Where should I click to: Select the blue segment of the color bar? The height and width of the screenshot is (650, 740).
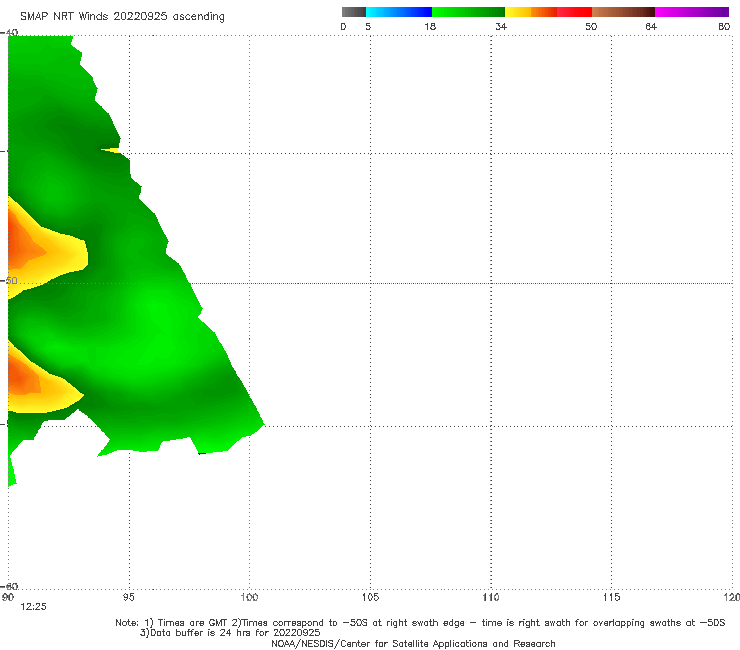click(399, 12)
